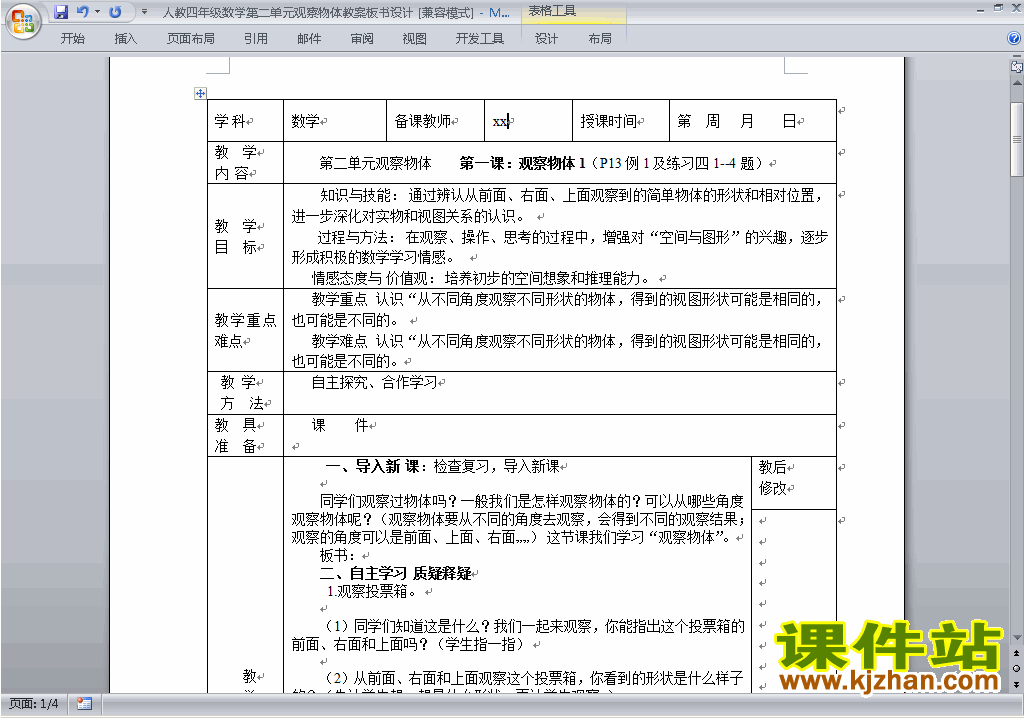
Task: Open Customize Quick Access Toolbar dropdown
Action: 144,12
